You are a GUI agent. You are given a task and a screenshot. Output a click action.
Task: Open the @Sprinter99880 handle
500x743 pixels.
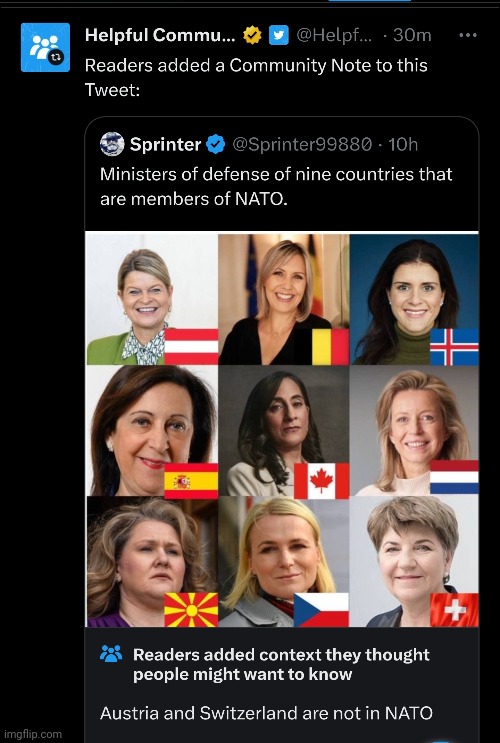tap(302, 144)
